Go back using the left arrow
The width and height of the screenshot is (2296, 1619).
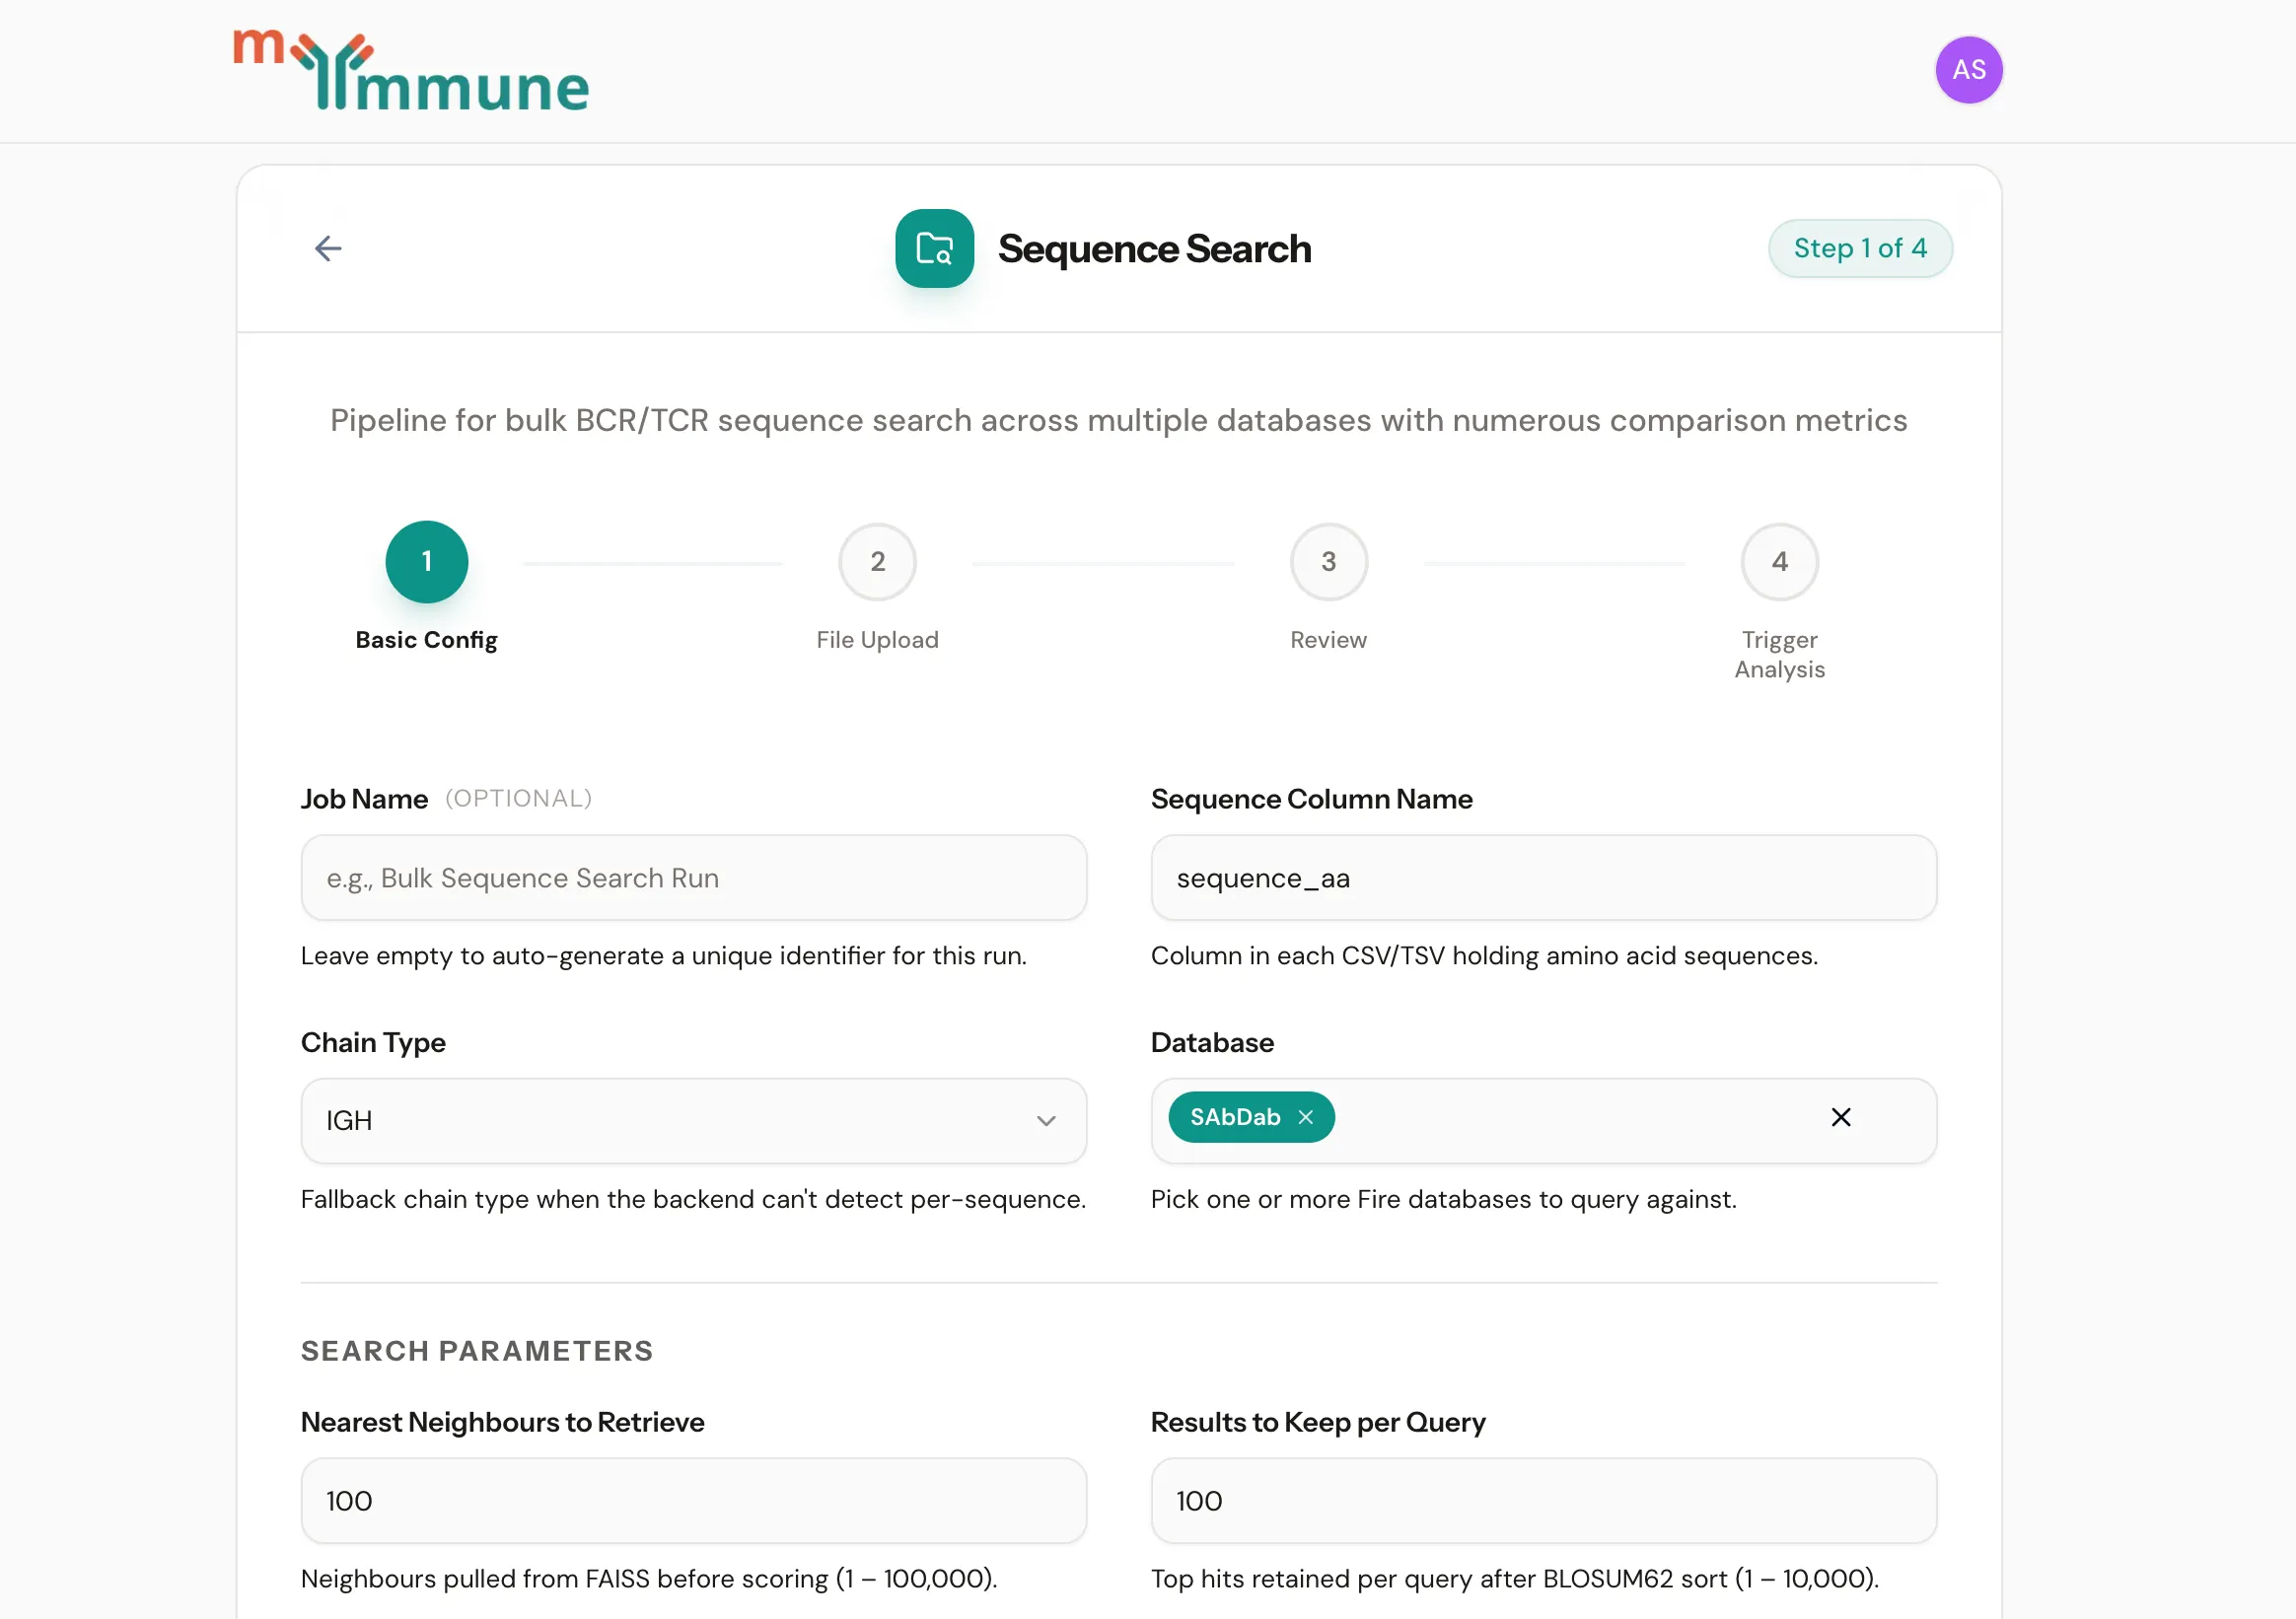(328, 248)
